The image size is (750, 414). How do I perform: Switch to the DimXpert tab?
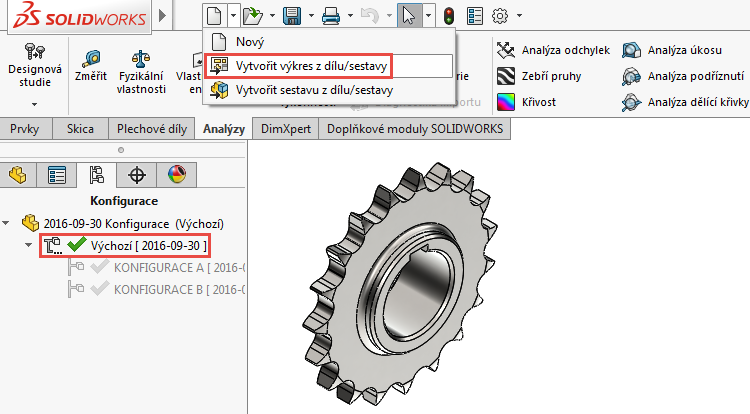pyautogui.click(x=286, y=129)
